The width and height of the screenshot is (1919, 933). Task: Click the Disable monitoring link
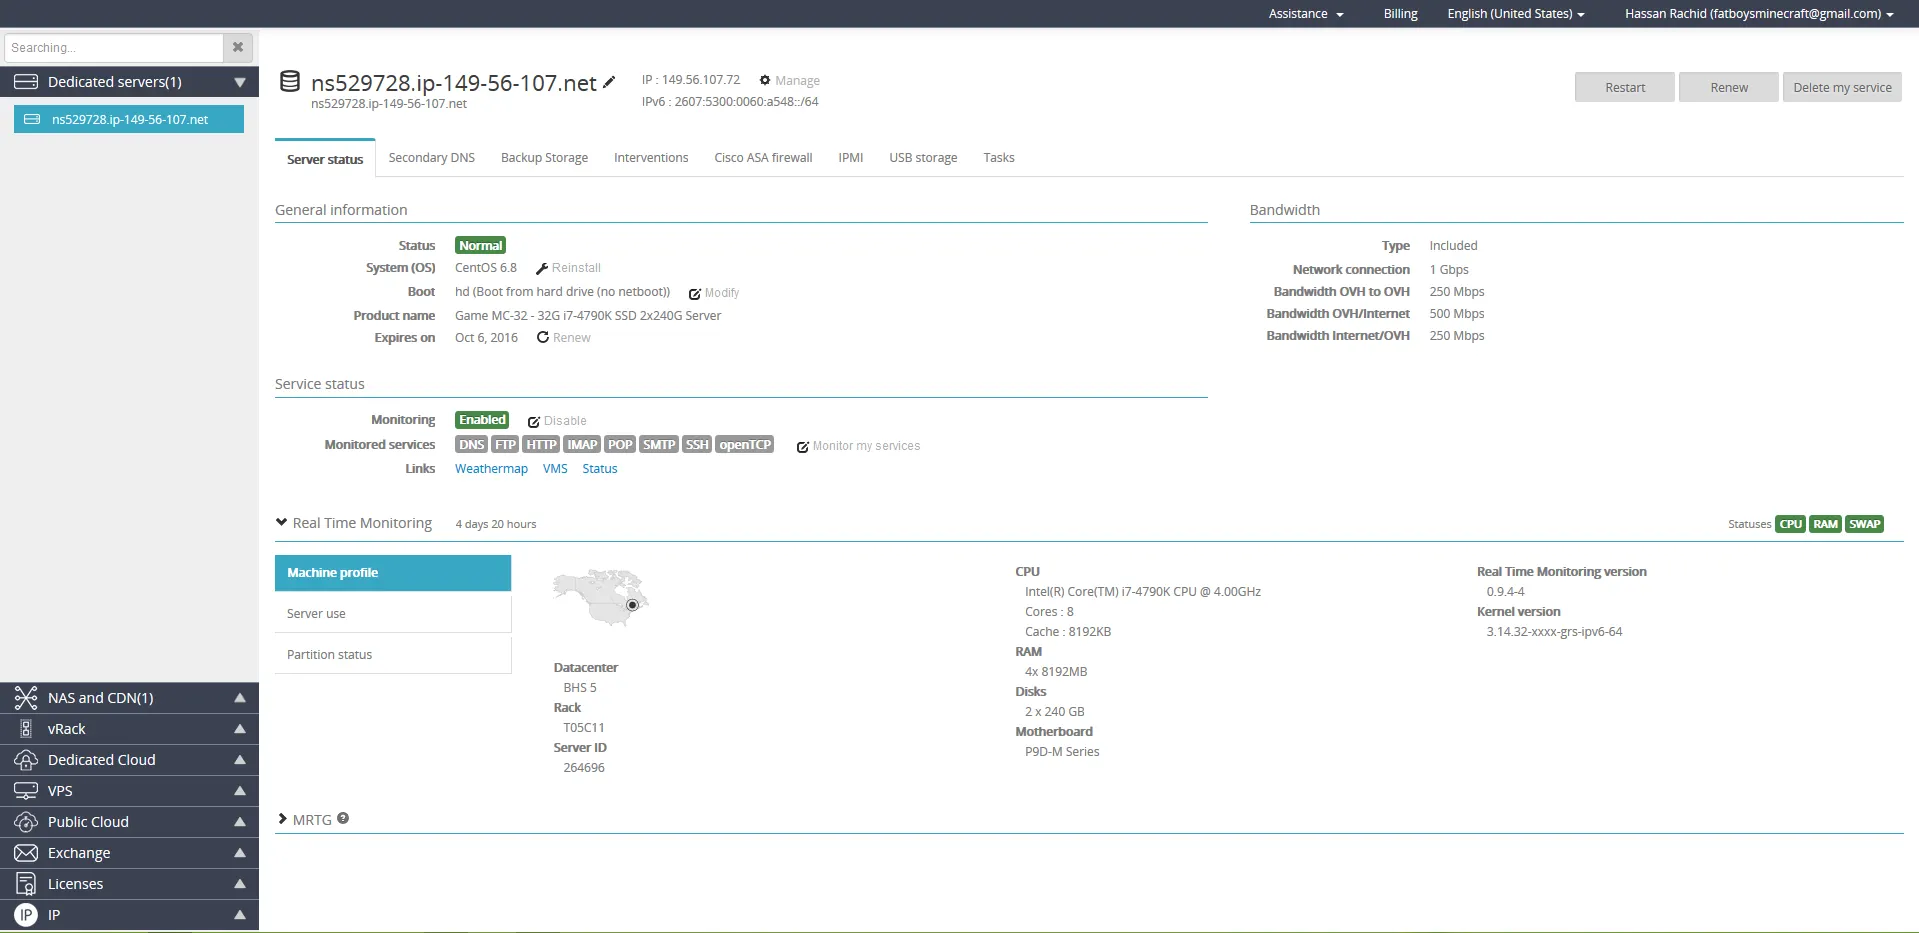(565, 421)
